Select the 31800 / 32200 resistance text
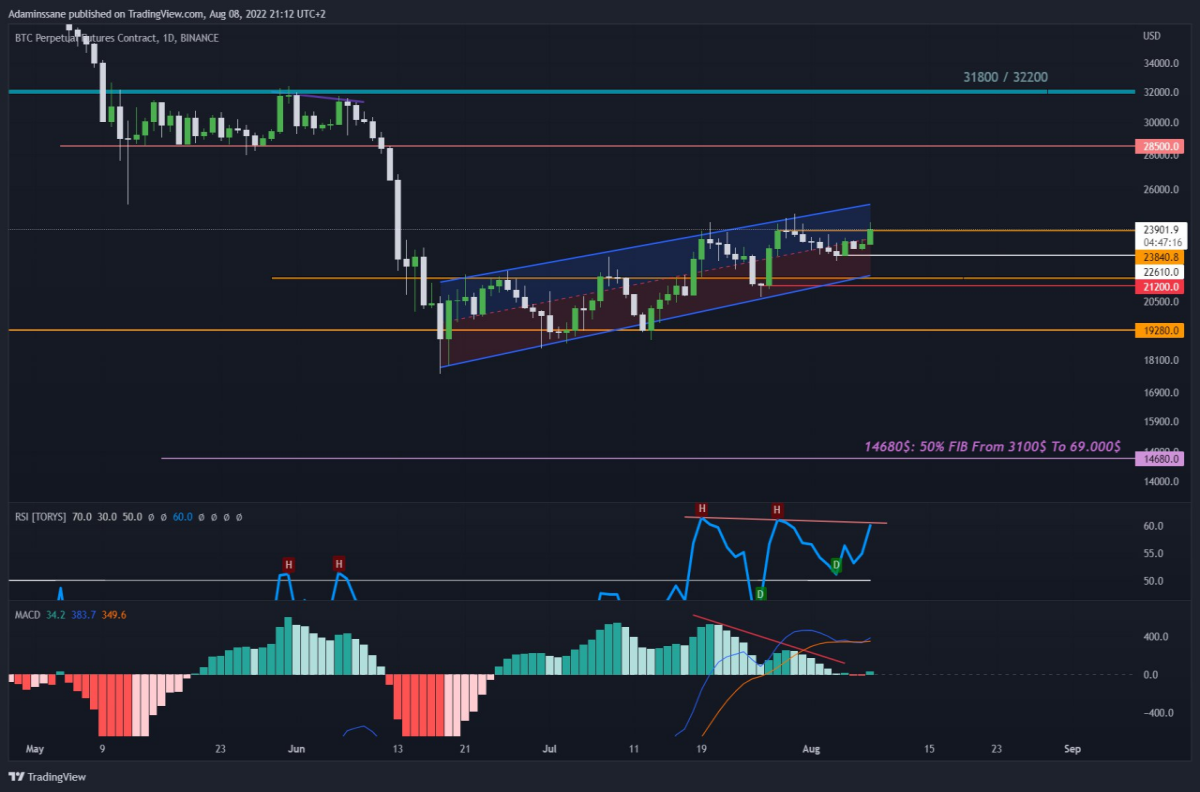This screenshot has width=1200, height=792. 1005,77
